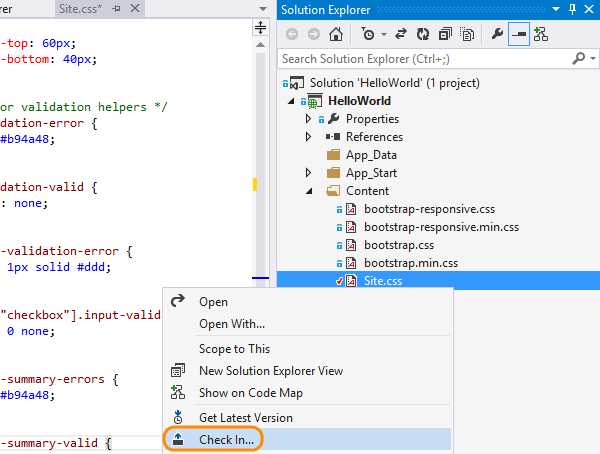Expand the References node
The width and height of the screenshot is (600, 454).
[x=308, y=137]
